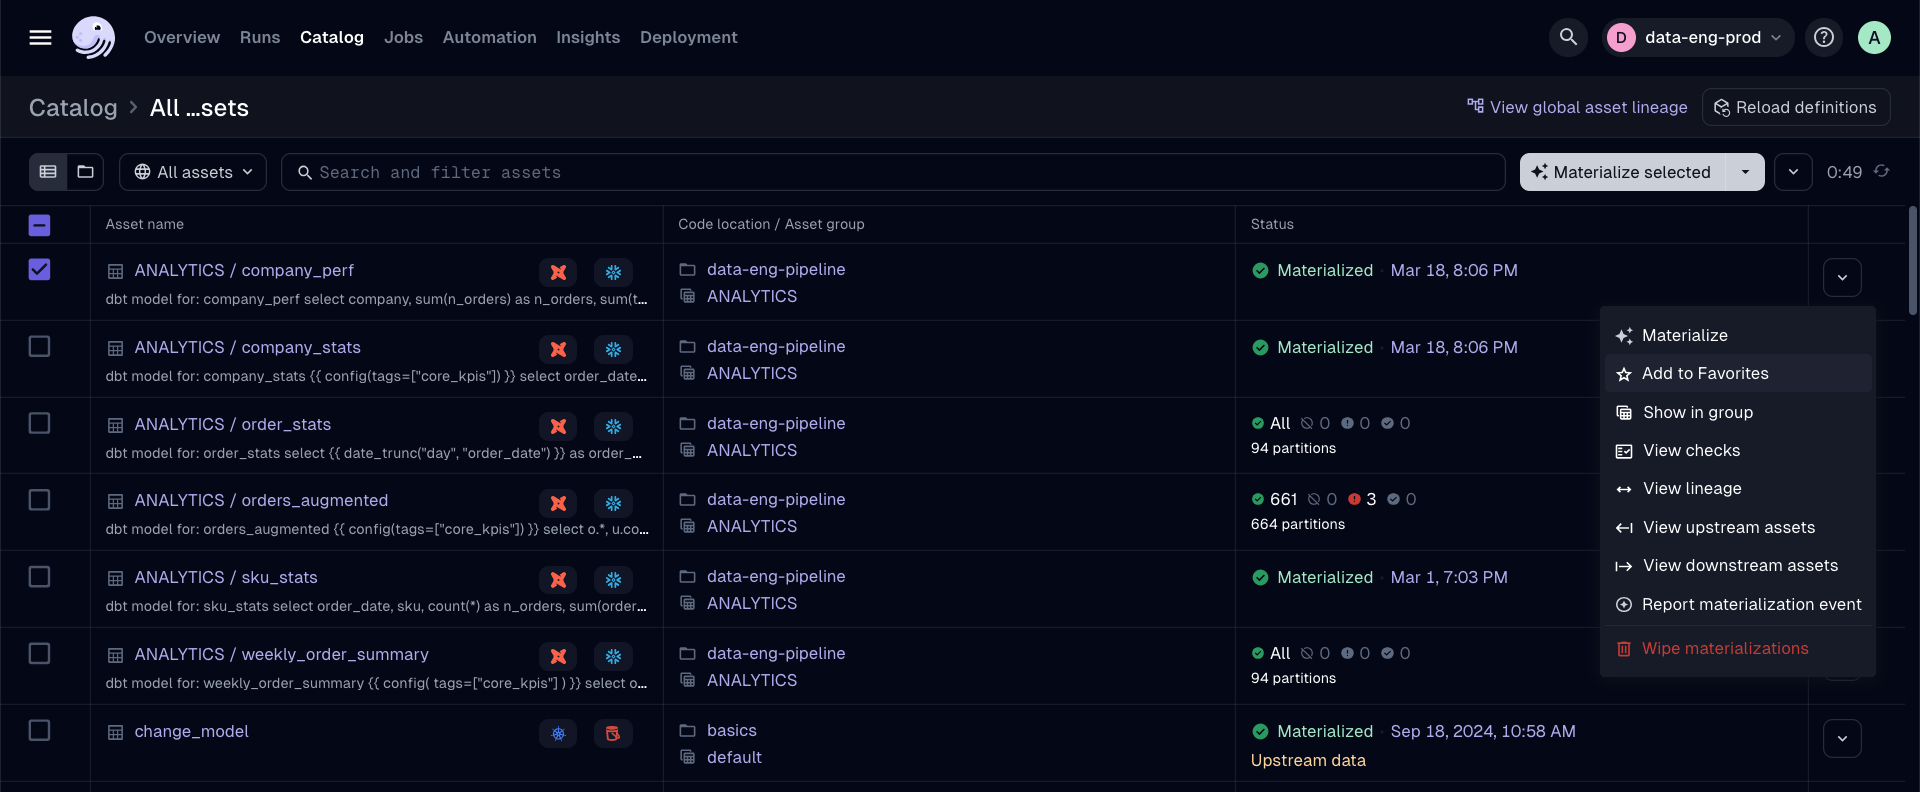This screenshot has width=1920, height=792.
Task: Click the failed partitions indicator showing 3
Action: [x=1362, y=499]
